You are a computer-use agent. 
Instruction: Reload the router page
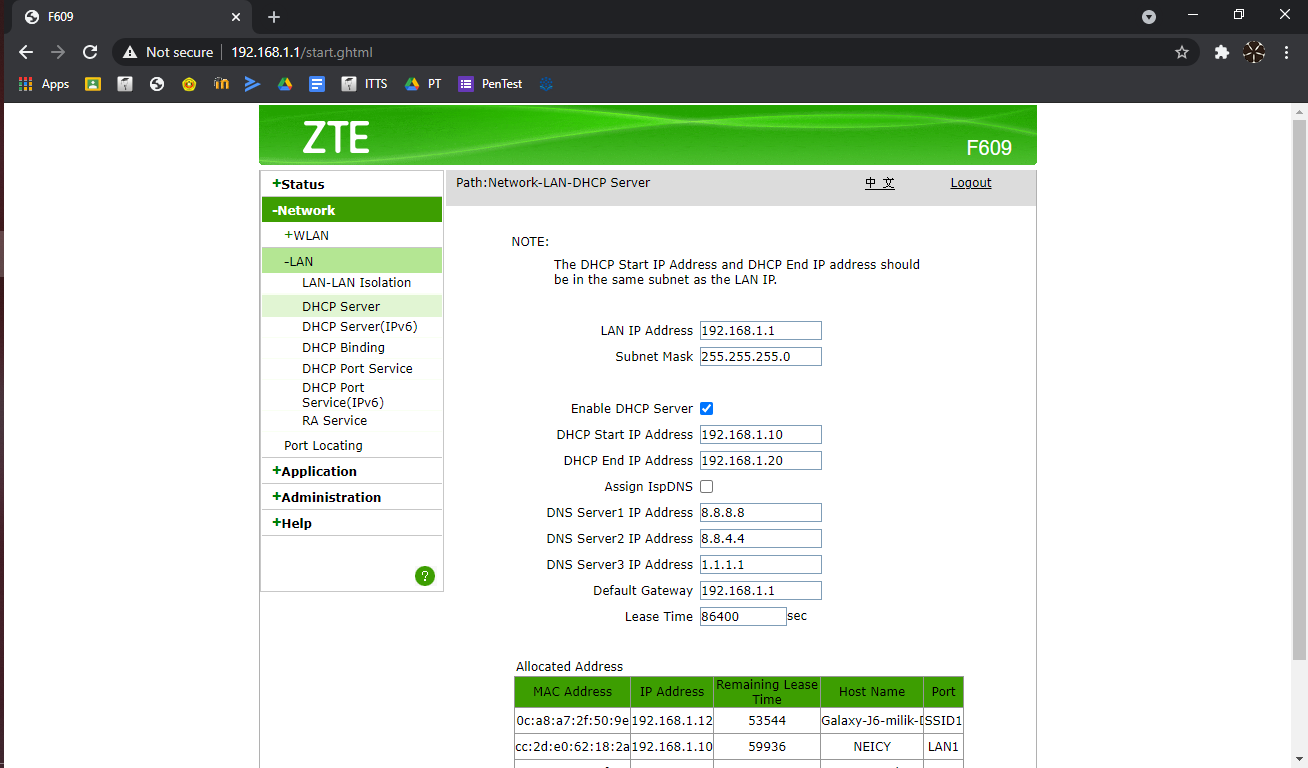click(90, 52)
